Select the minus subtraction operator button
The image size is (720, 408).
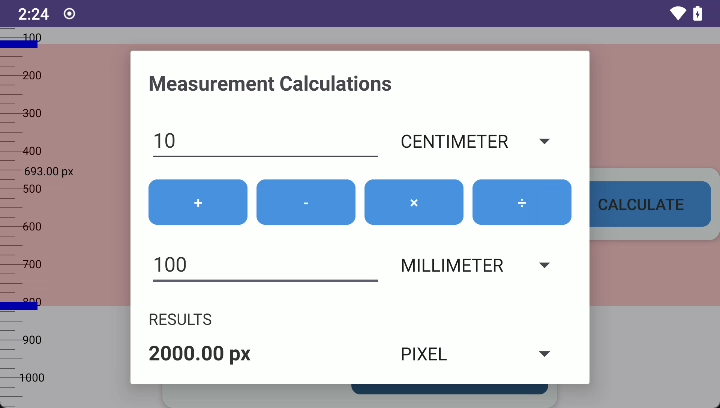306,202
